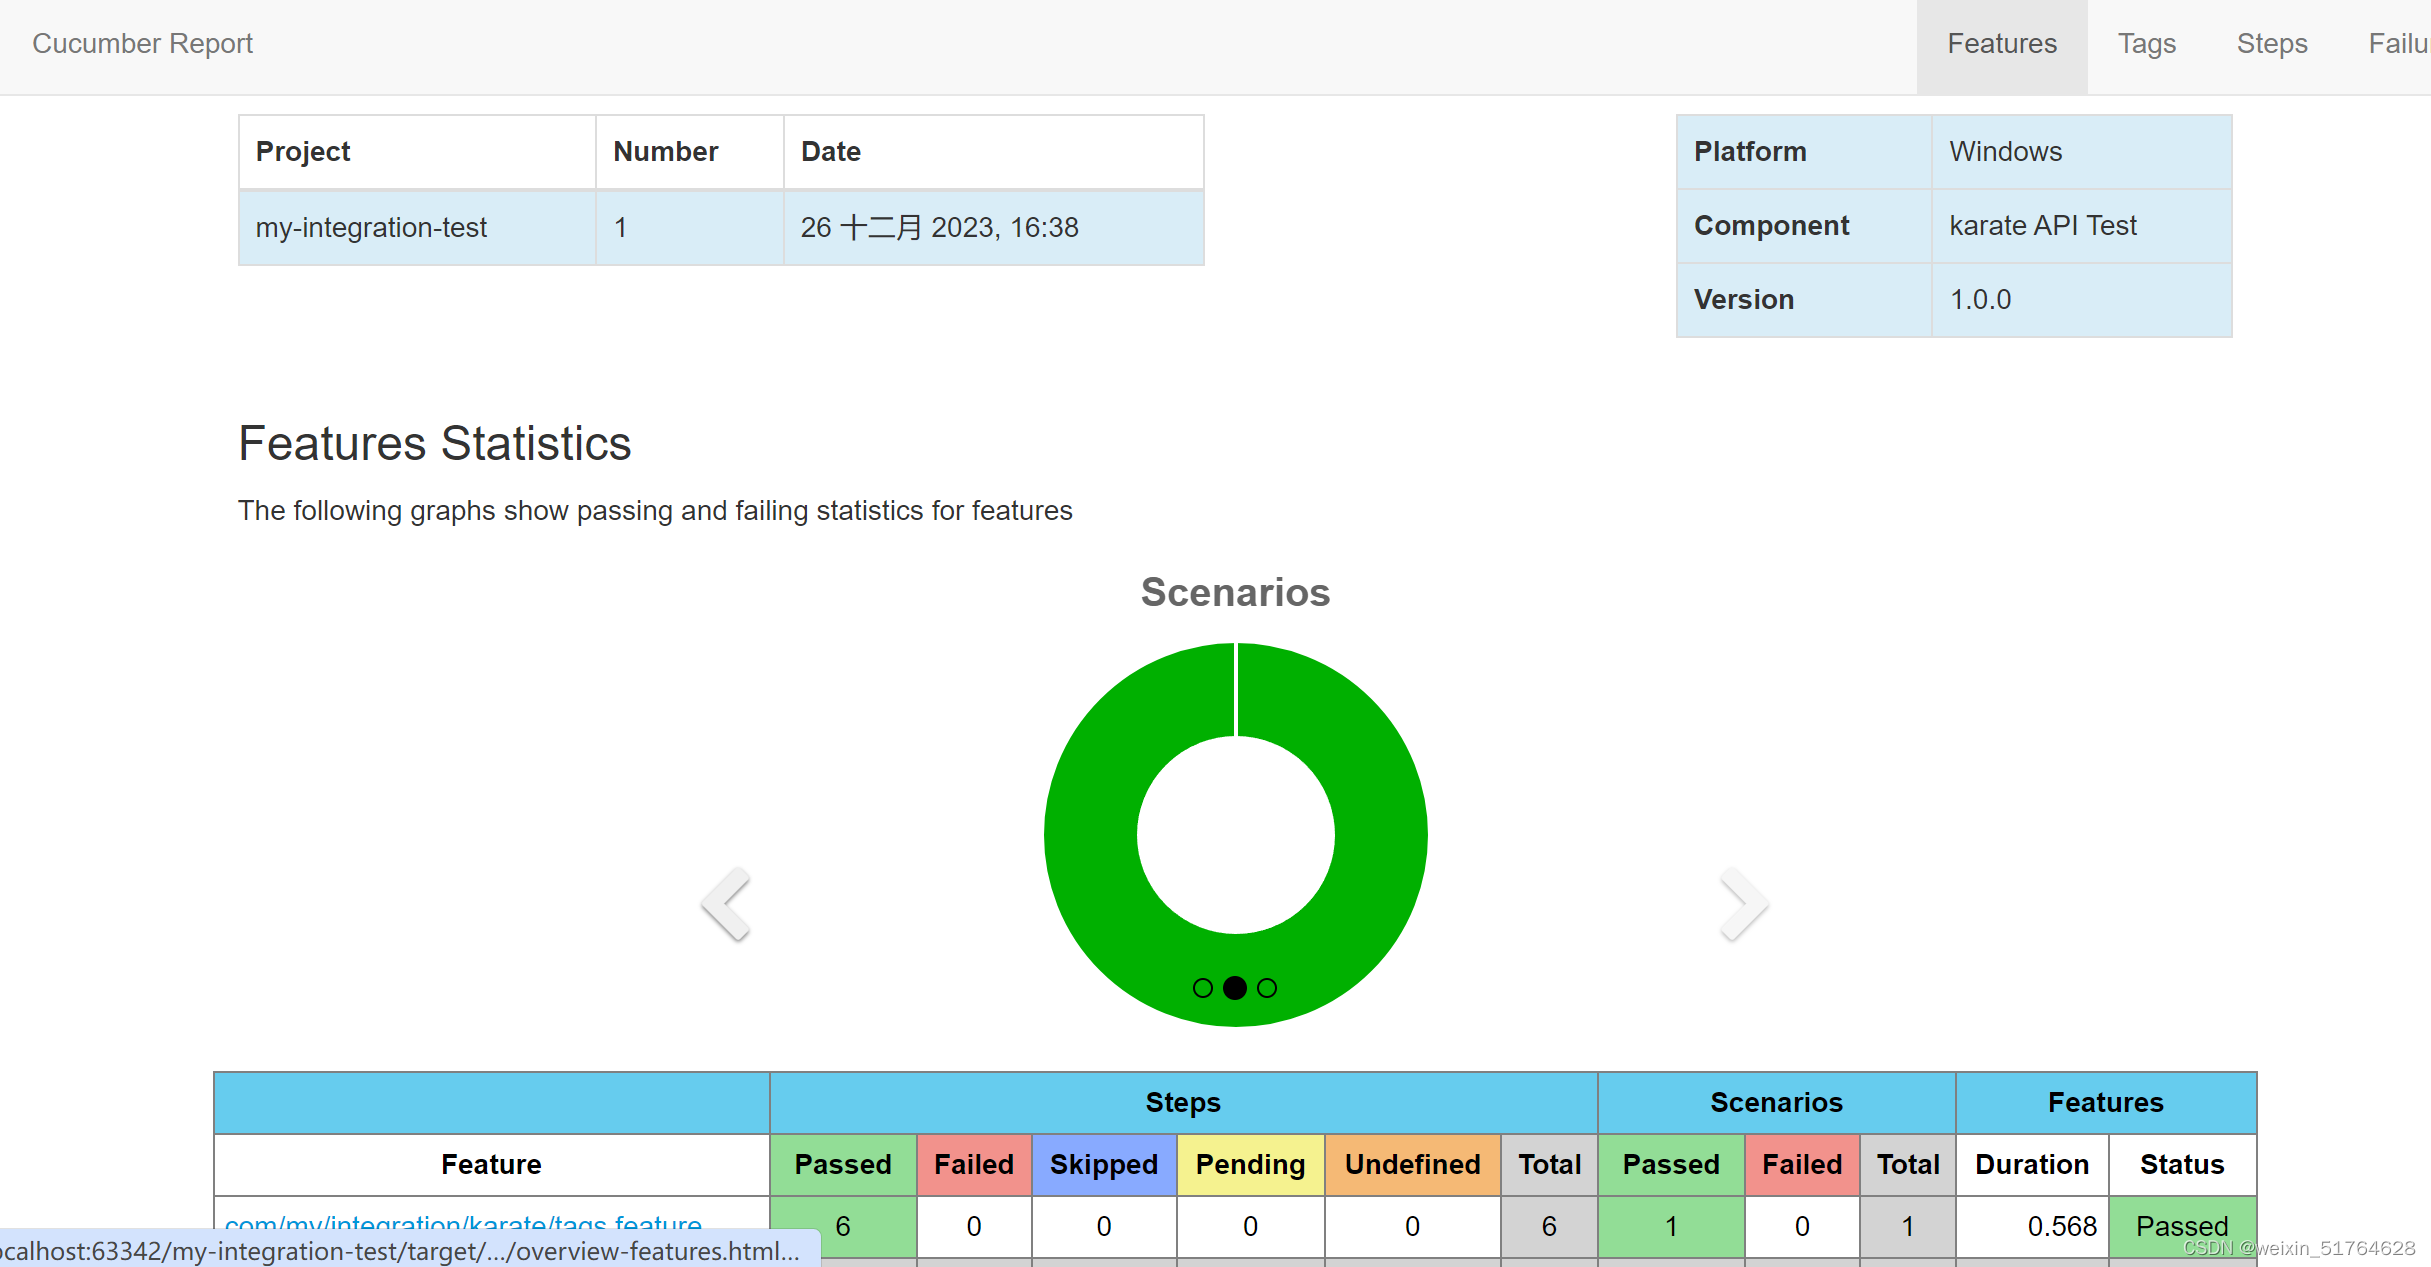Screen dimensions: 2431x1267
Task: Click the my-integration-test project cell
Action: [371, 227]
